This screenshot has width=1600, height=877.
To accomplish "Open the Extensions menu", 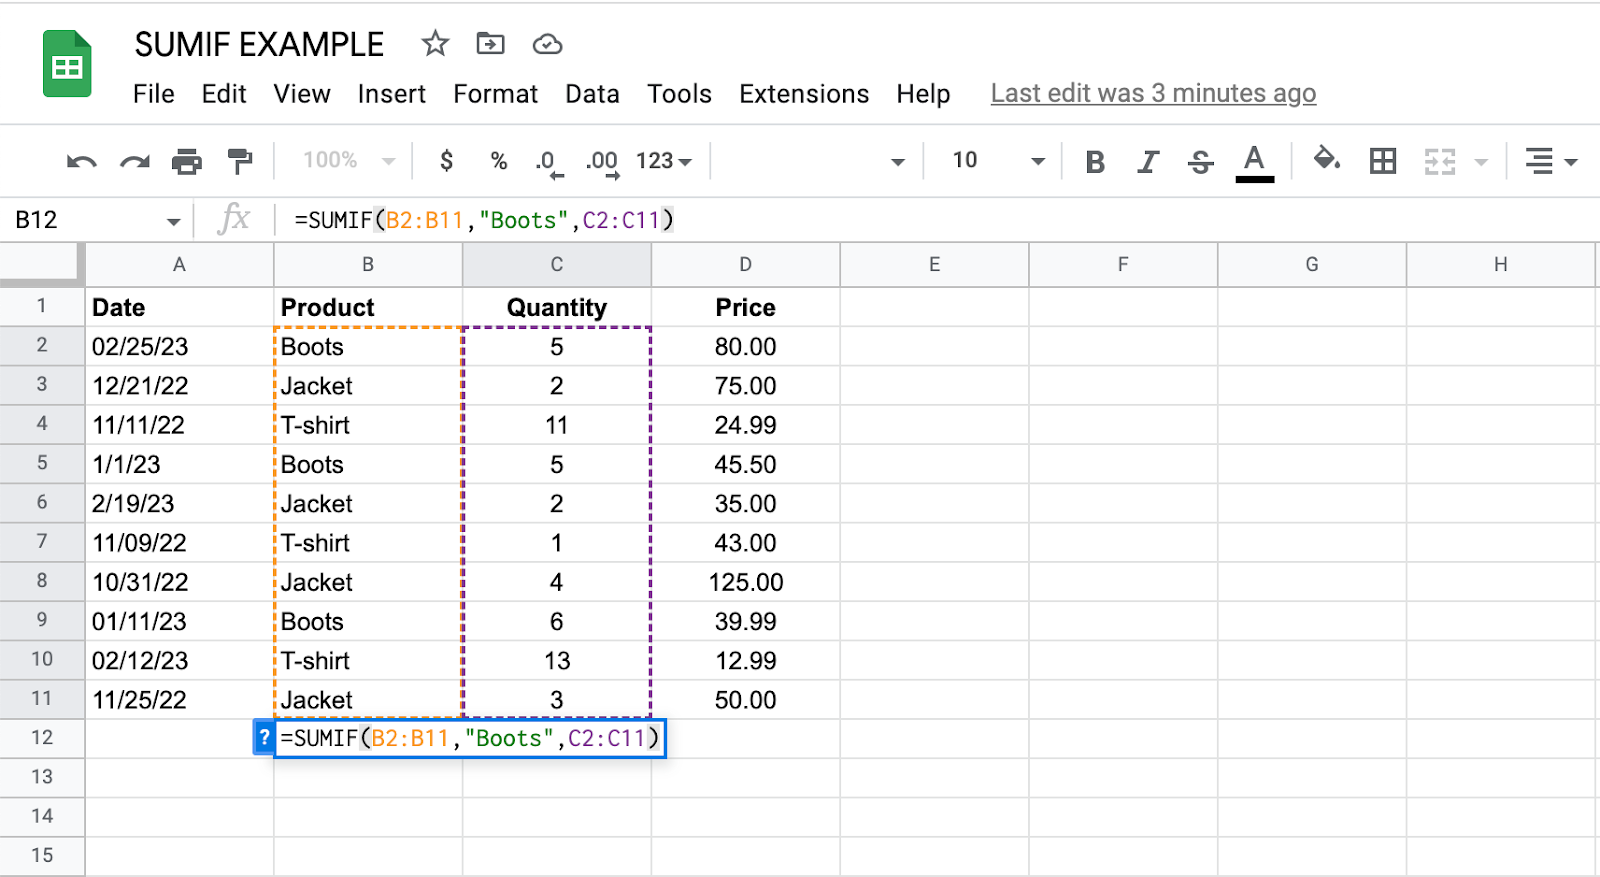I will (804, 94).
